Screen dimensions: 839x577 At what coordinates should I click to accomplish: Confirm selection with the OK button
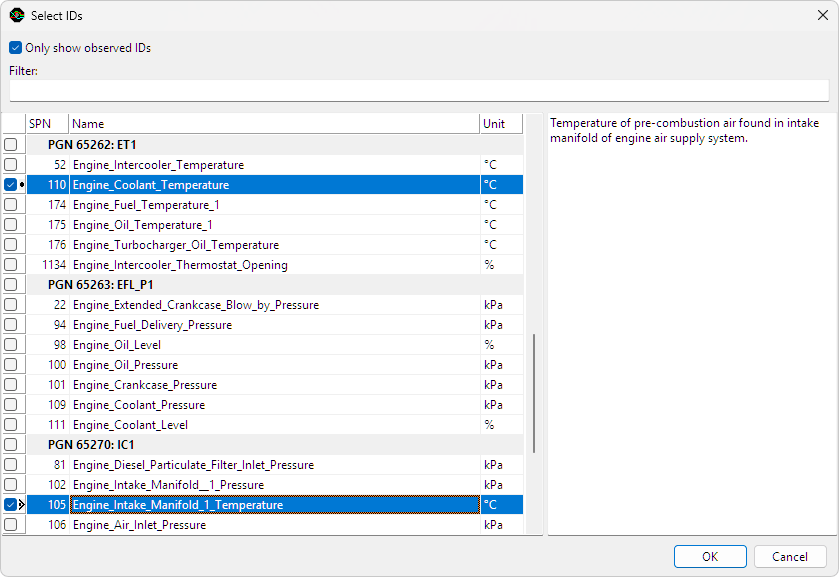click(x=710, y=557)
